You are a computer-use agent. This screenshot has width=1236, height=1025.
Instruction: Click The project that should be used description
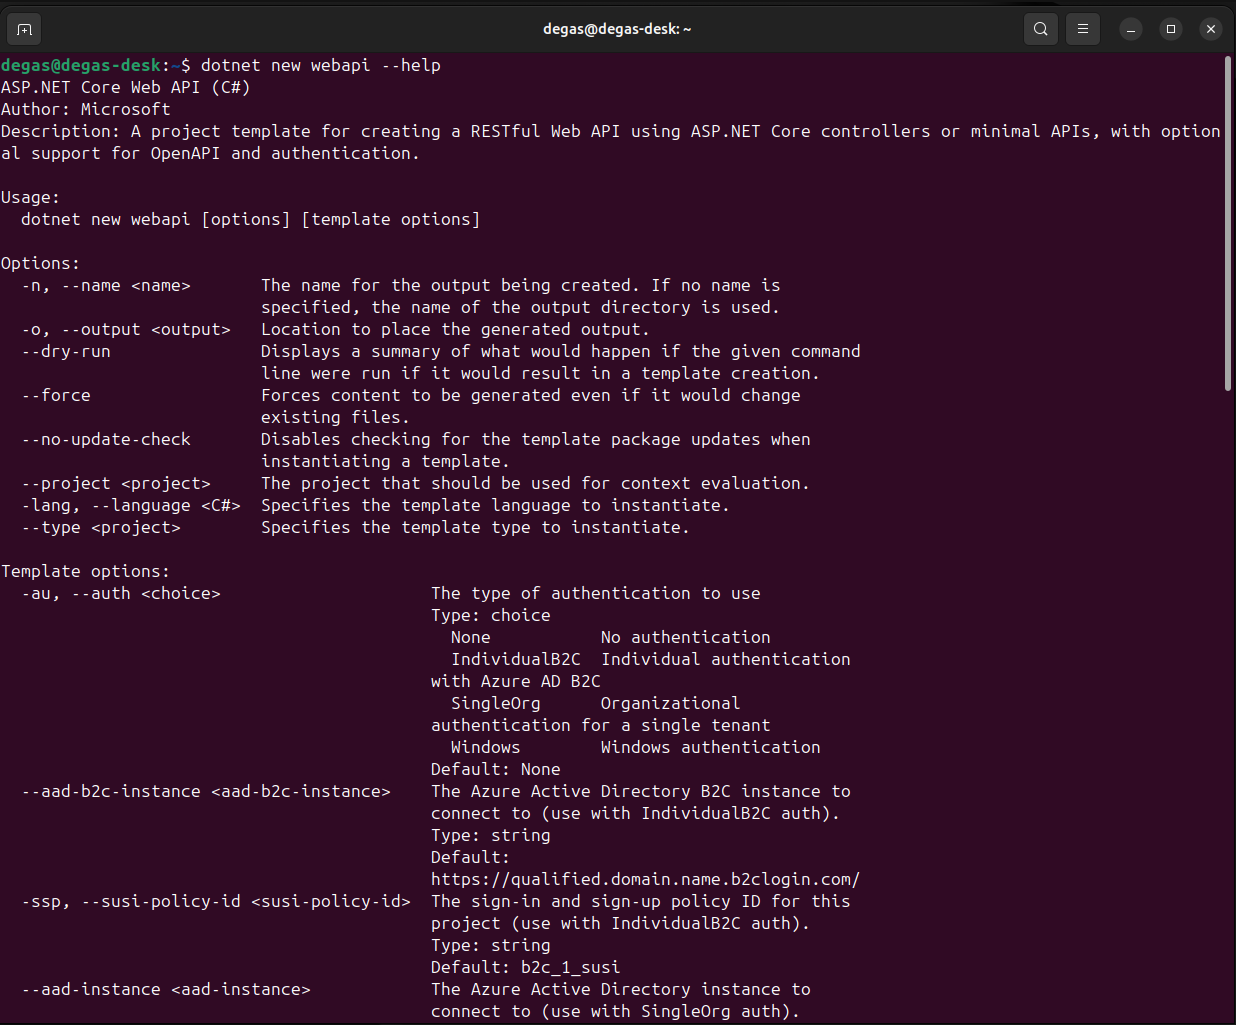coord(536,483)
